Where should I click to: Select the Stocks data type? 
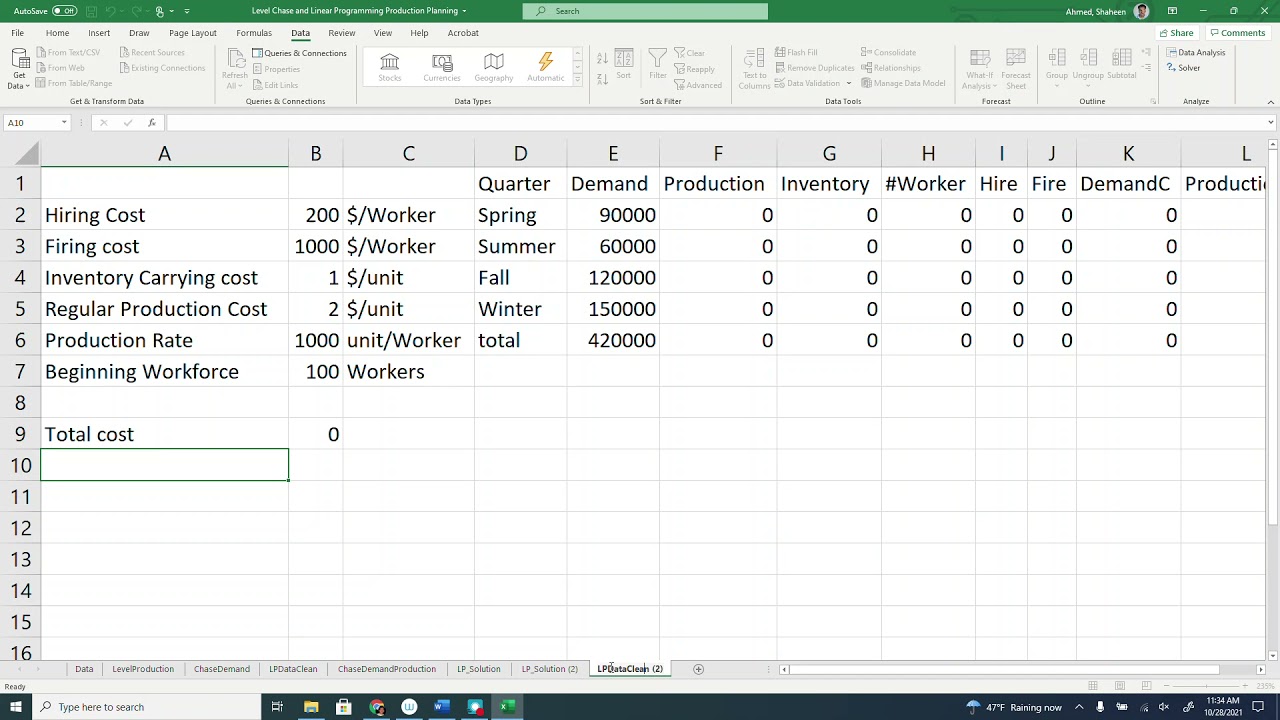tap(390, 68)
